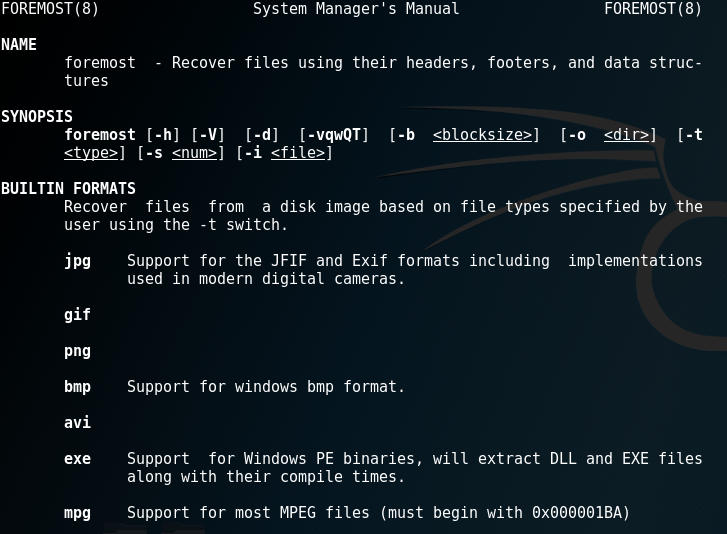Select the mpg format entry

[77, 514]
